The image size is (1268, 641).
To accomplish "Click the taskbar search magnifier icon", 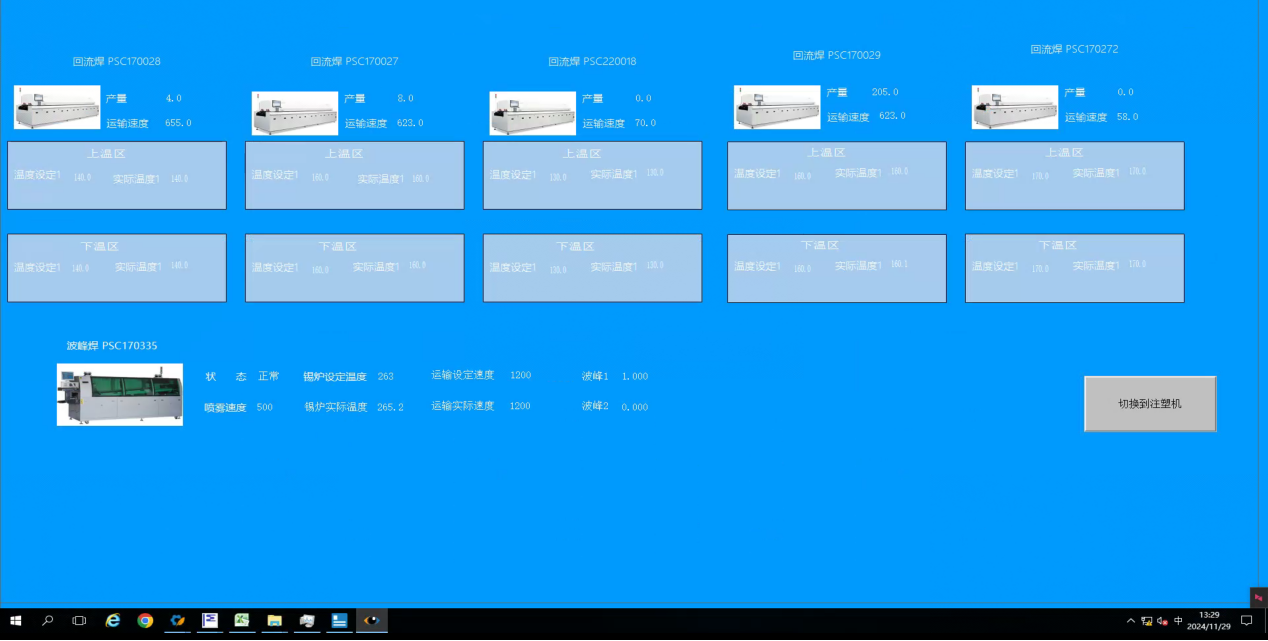I will pos(48,621).
